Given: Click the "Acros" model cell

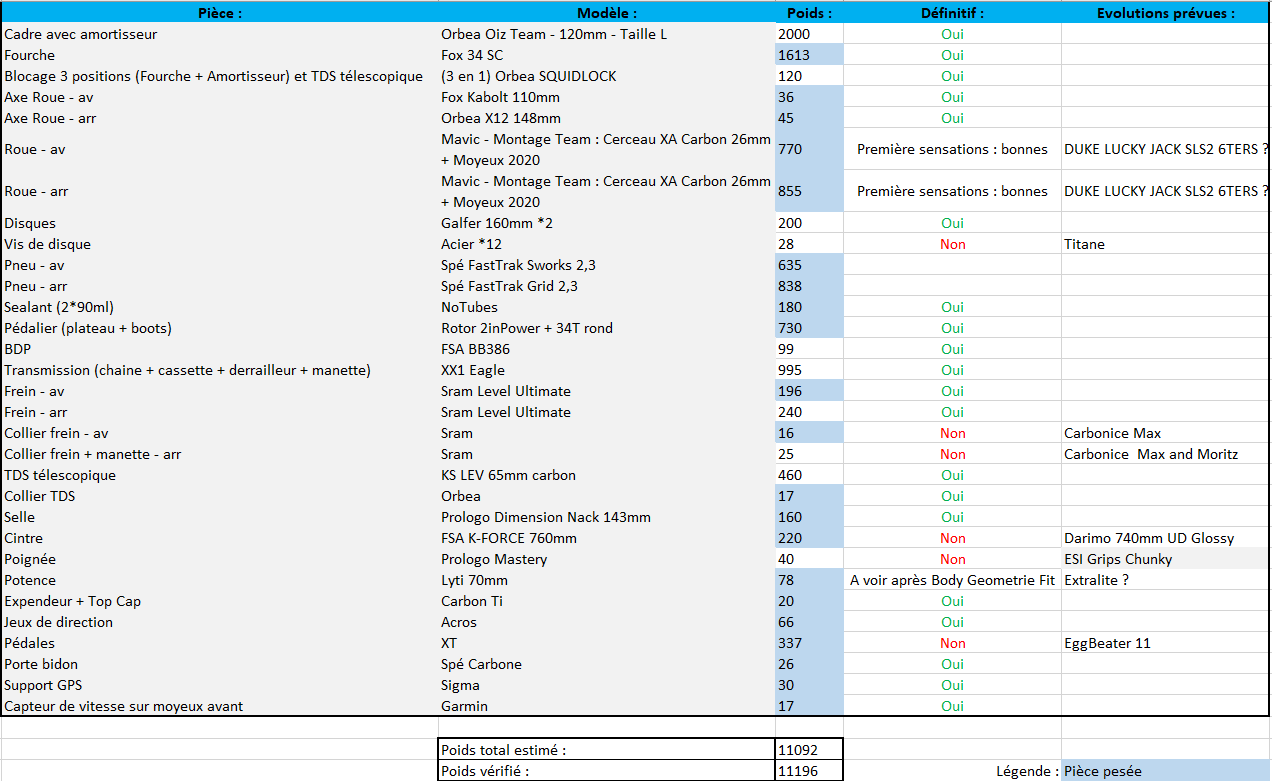Looking at the screenshot, I should 606,622.
